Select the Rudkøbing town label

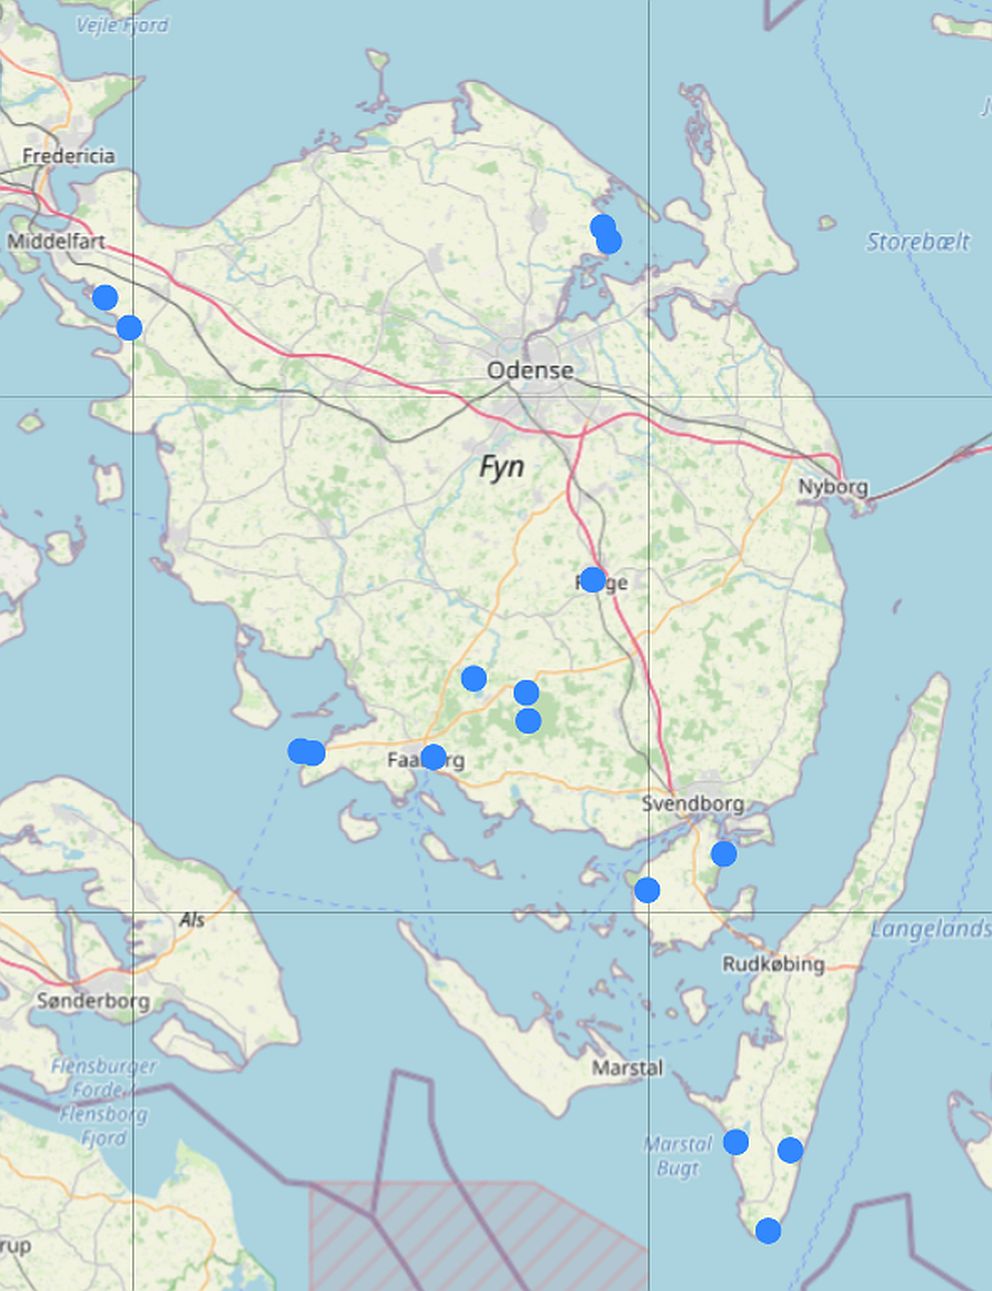click(x=773, y=964)
